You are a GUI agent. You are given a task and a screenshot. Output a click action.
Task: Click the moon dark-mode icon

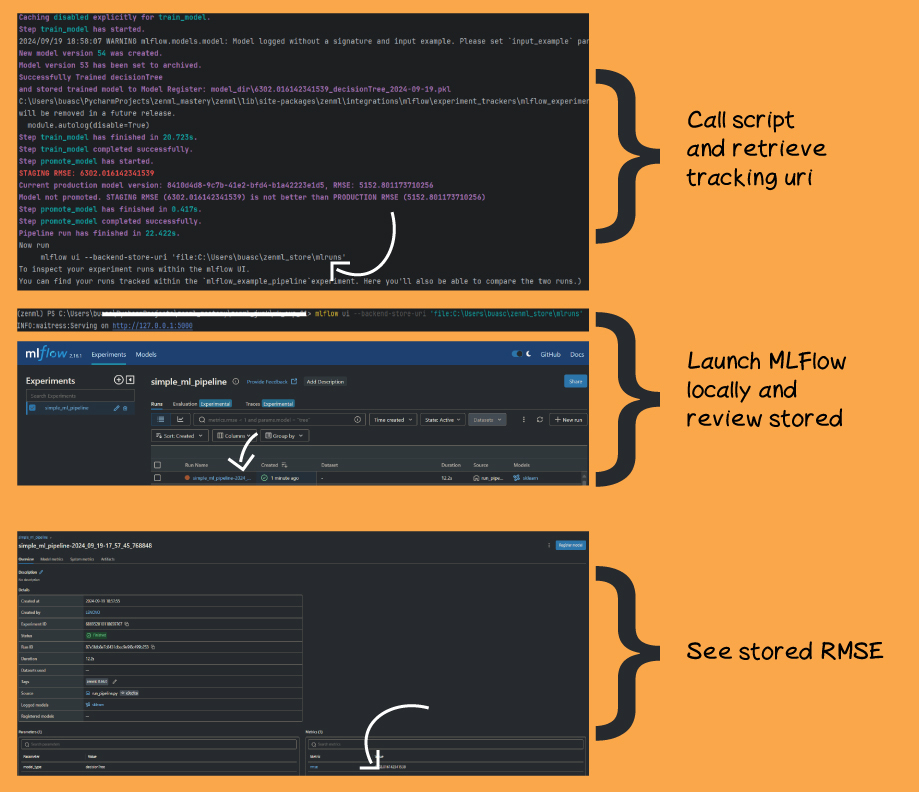coord(529,354)
